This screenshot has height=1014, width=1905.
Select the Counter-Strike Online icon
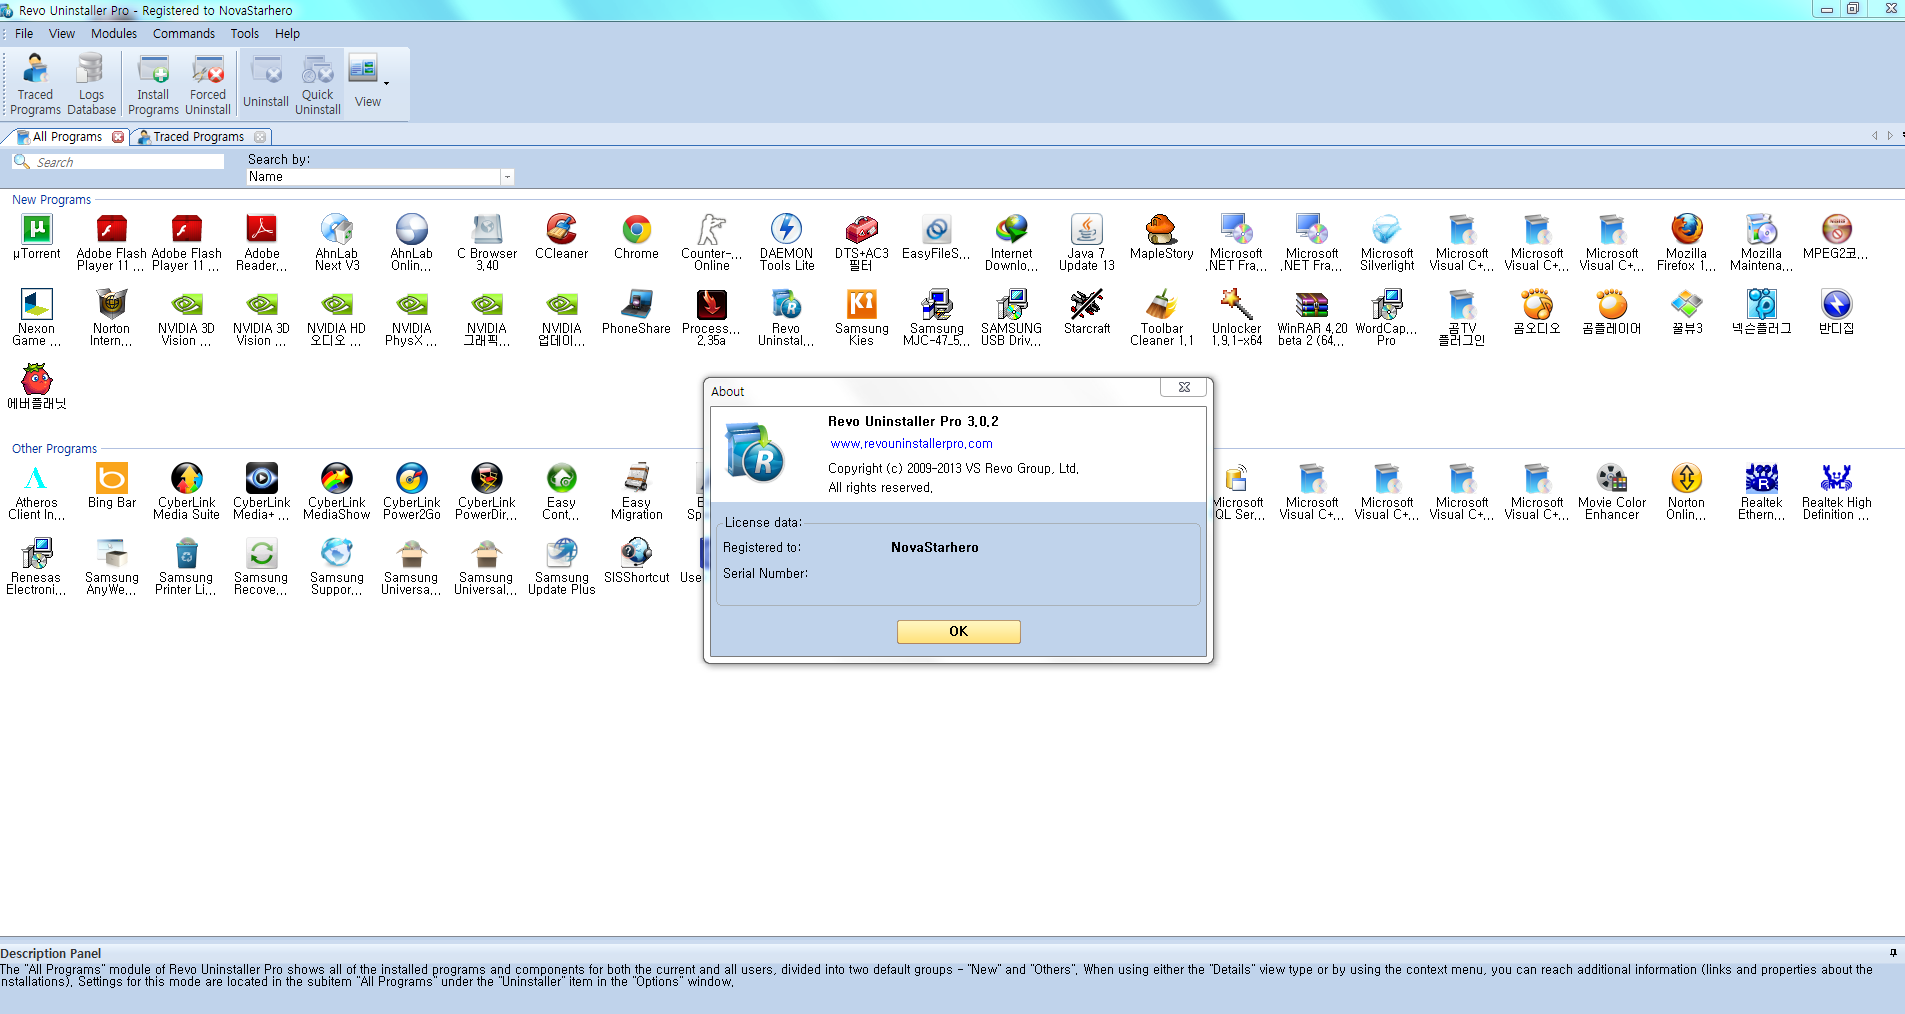click(x=712, y=242)
